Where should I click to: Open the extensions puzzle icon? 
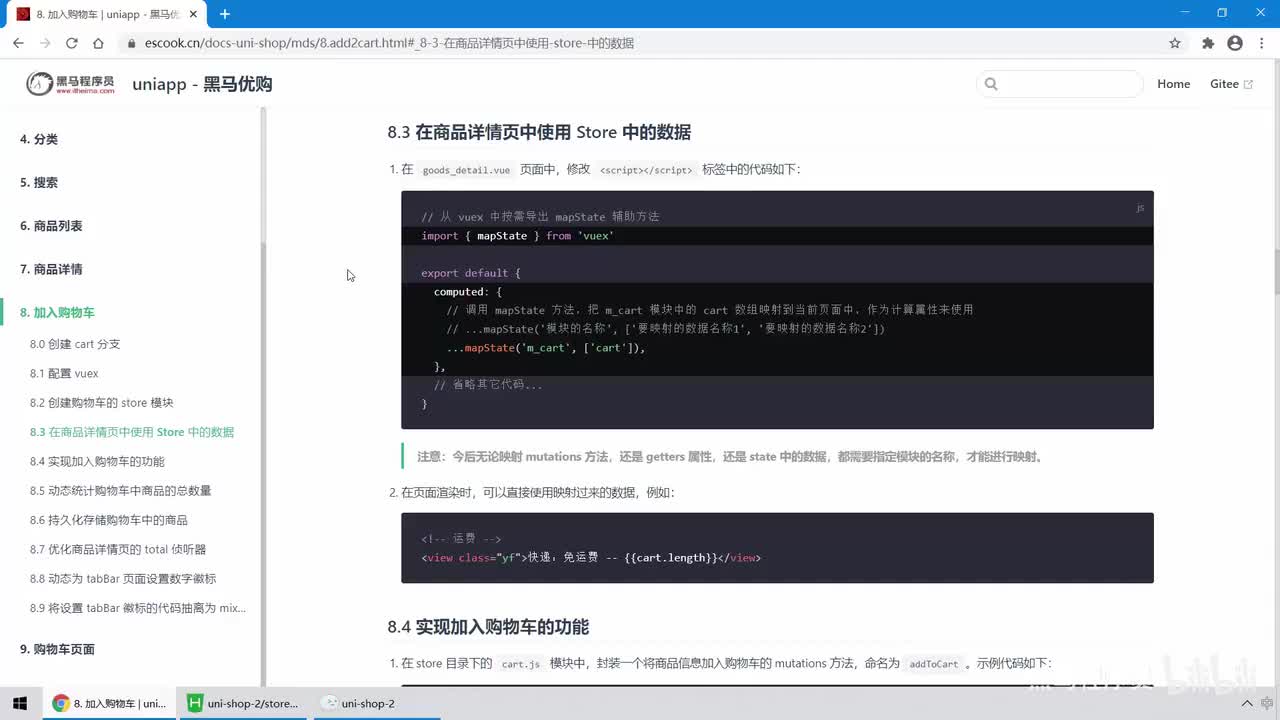click(1208, 43)
